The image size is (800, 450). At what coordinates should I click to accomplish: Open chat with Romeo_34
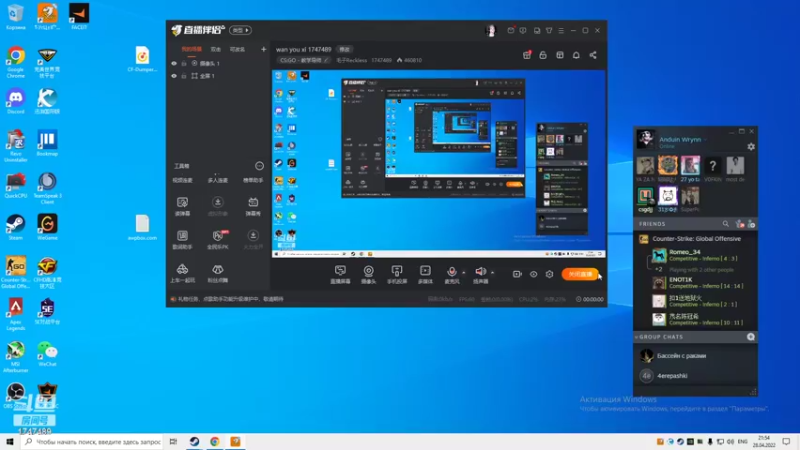click(x=695, y=255)
